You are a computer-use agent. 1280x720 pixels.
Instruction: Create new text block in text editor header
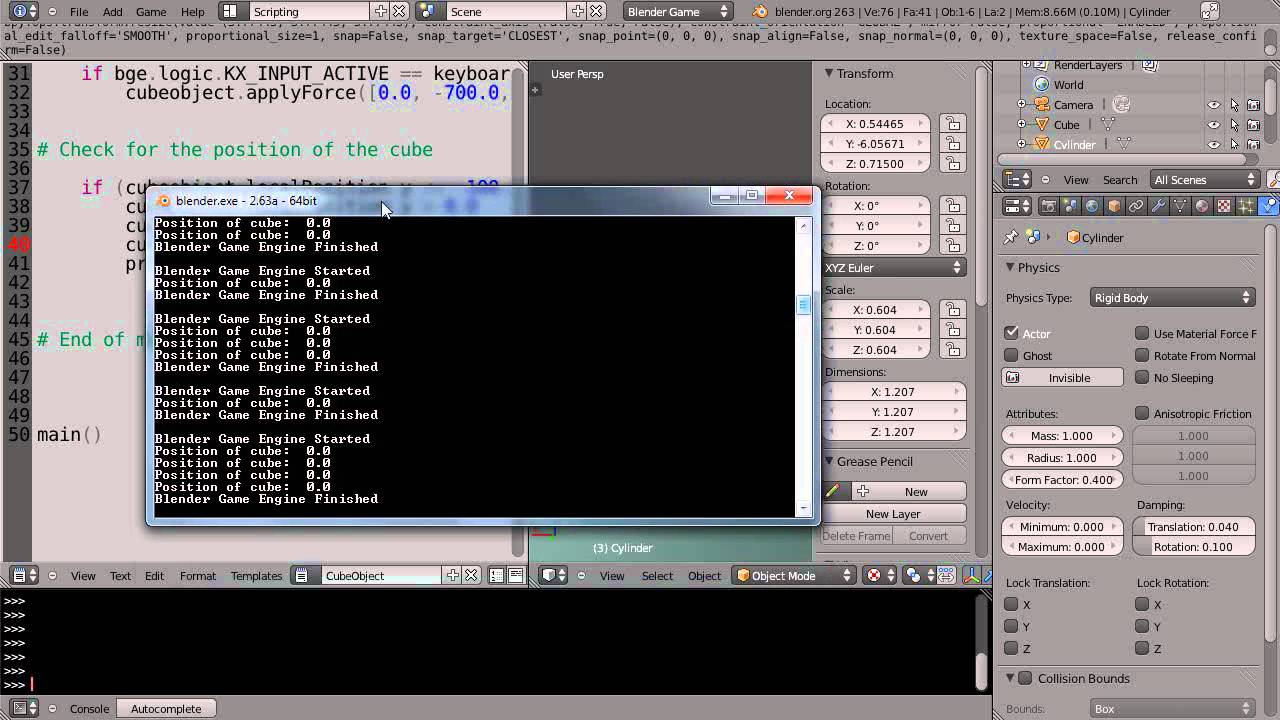[453, 575]
